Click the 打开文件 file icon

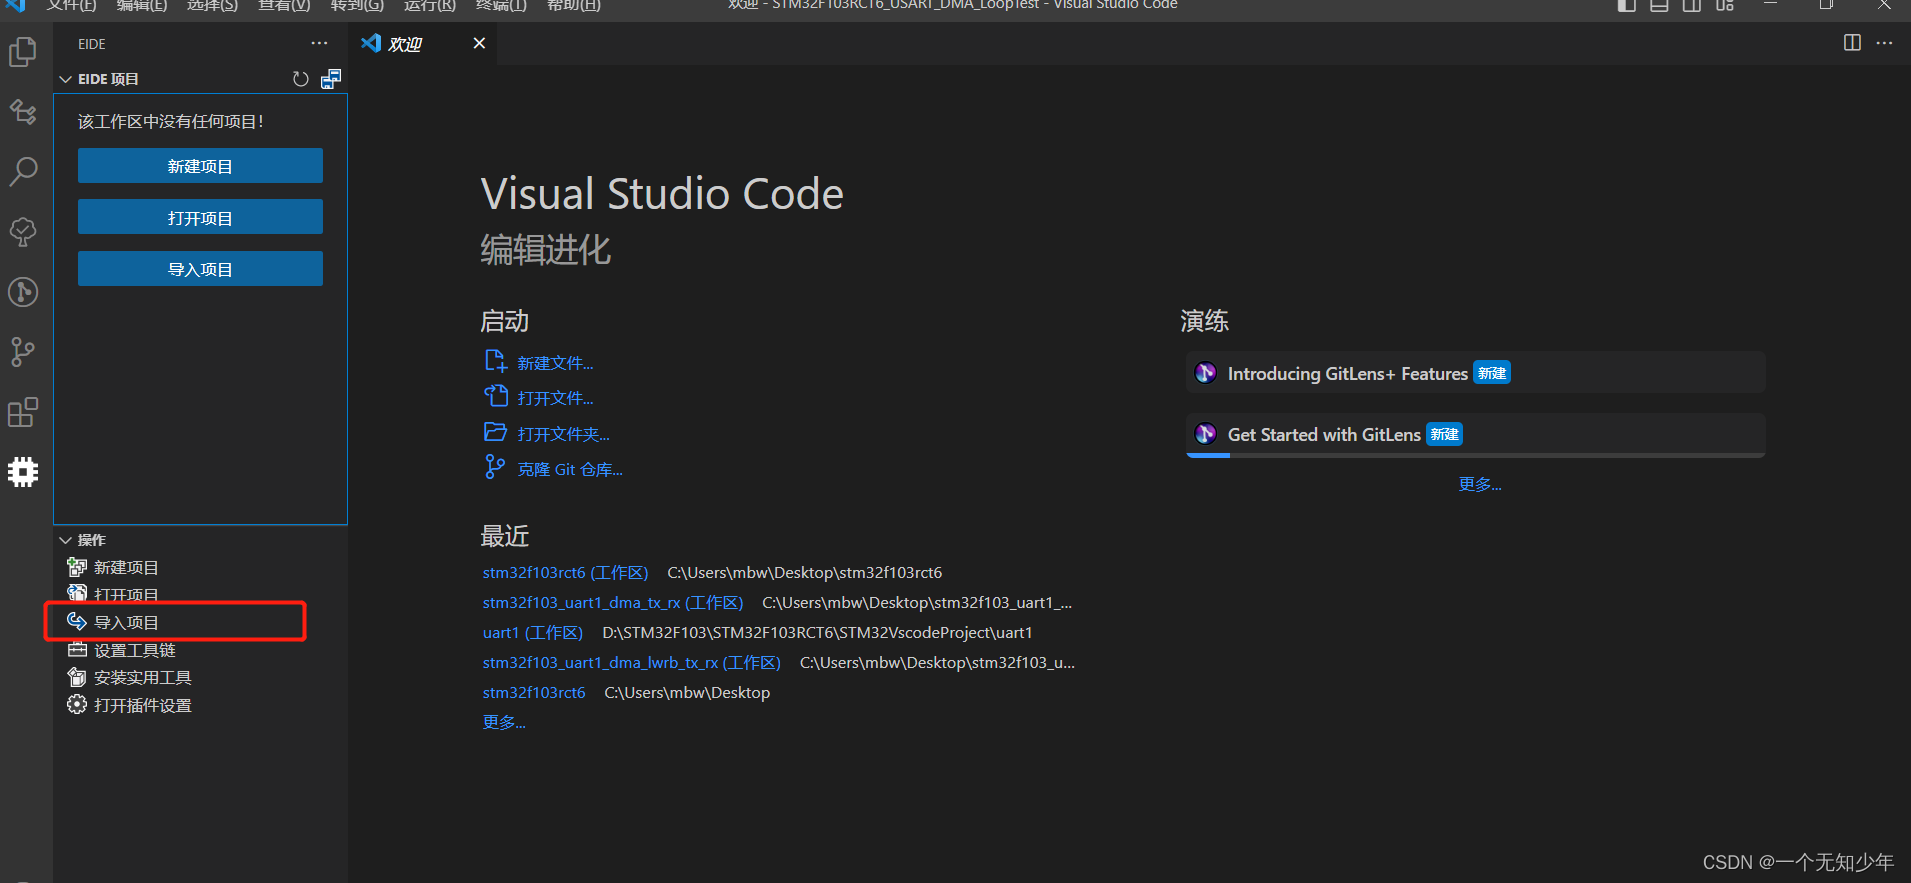pos(495,396)
